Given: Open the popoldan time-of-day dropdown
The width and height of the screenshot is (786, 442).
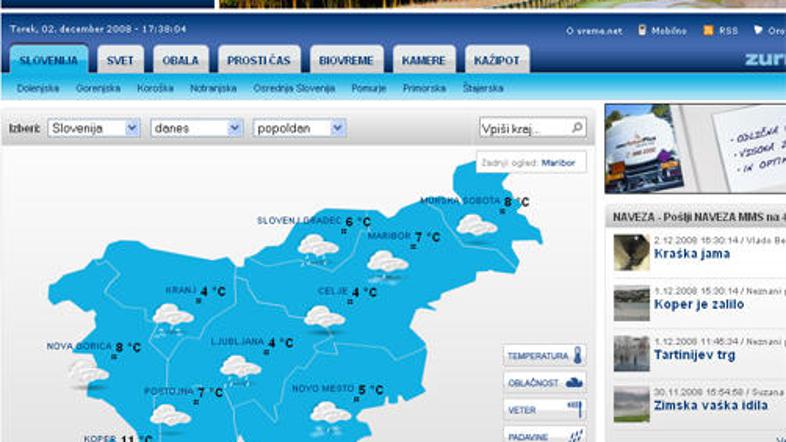Looking at the screenshot, I should tap(299, 128).
